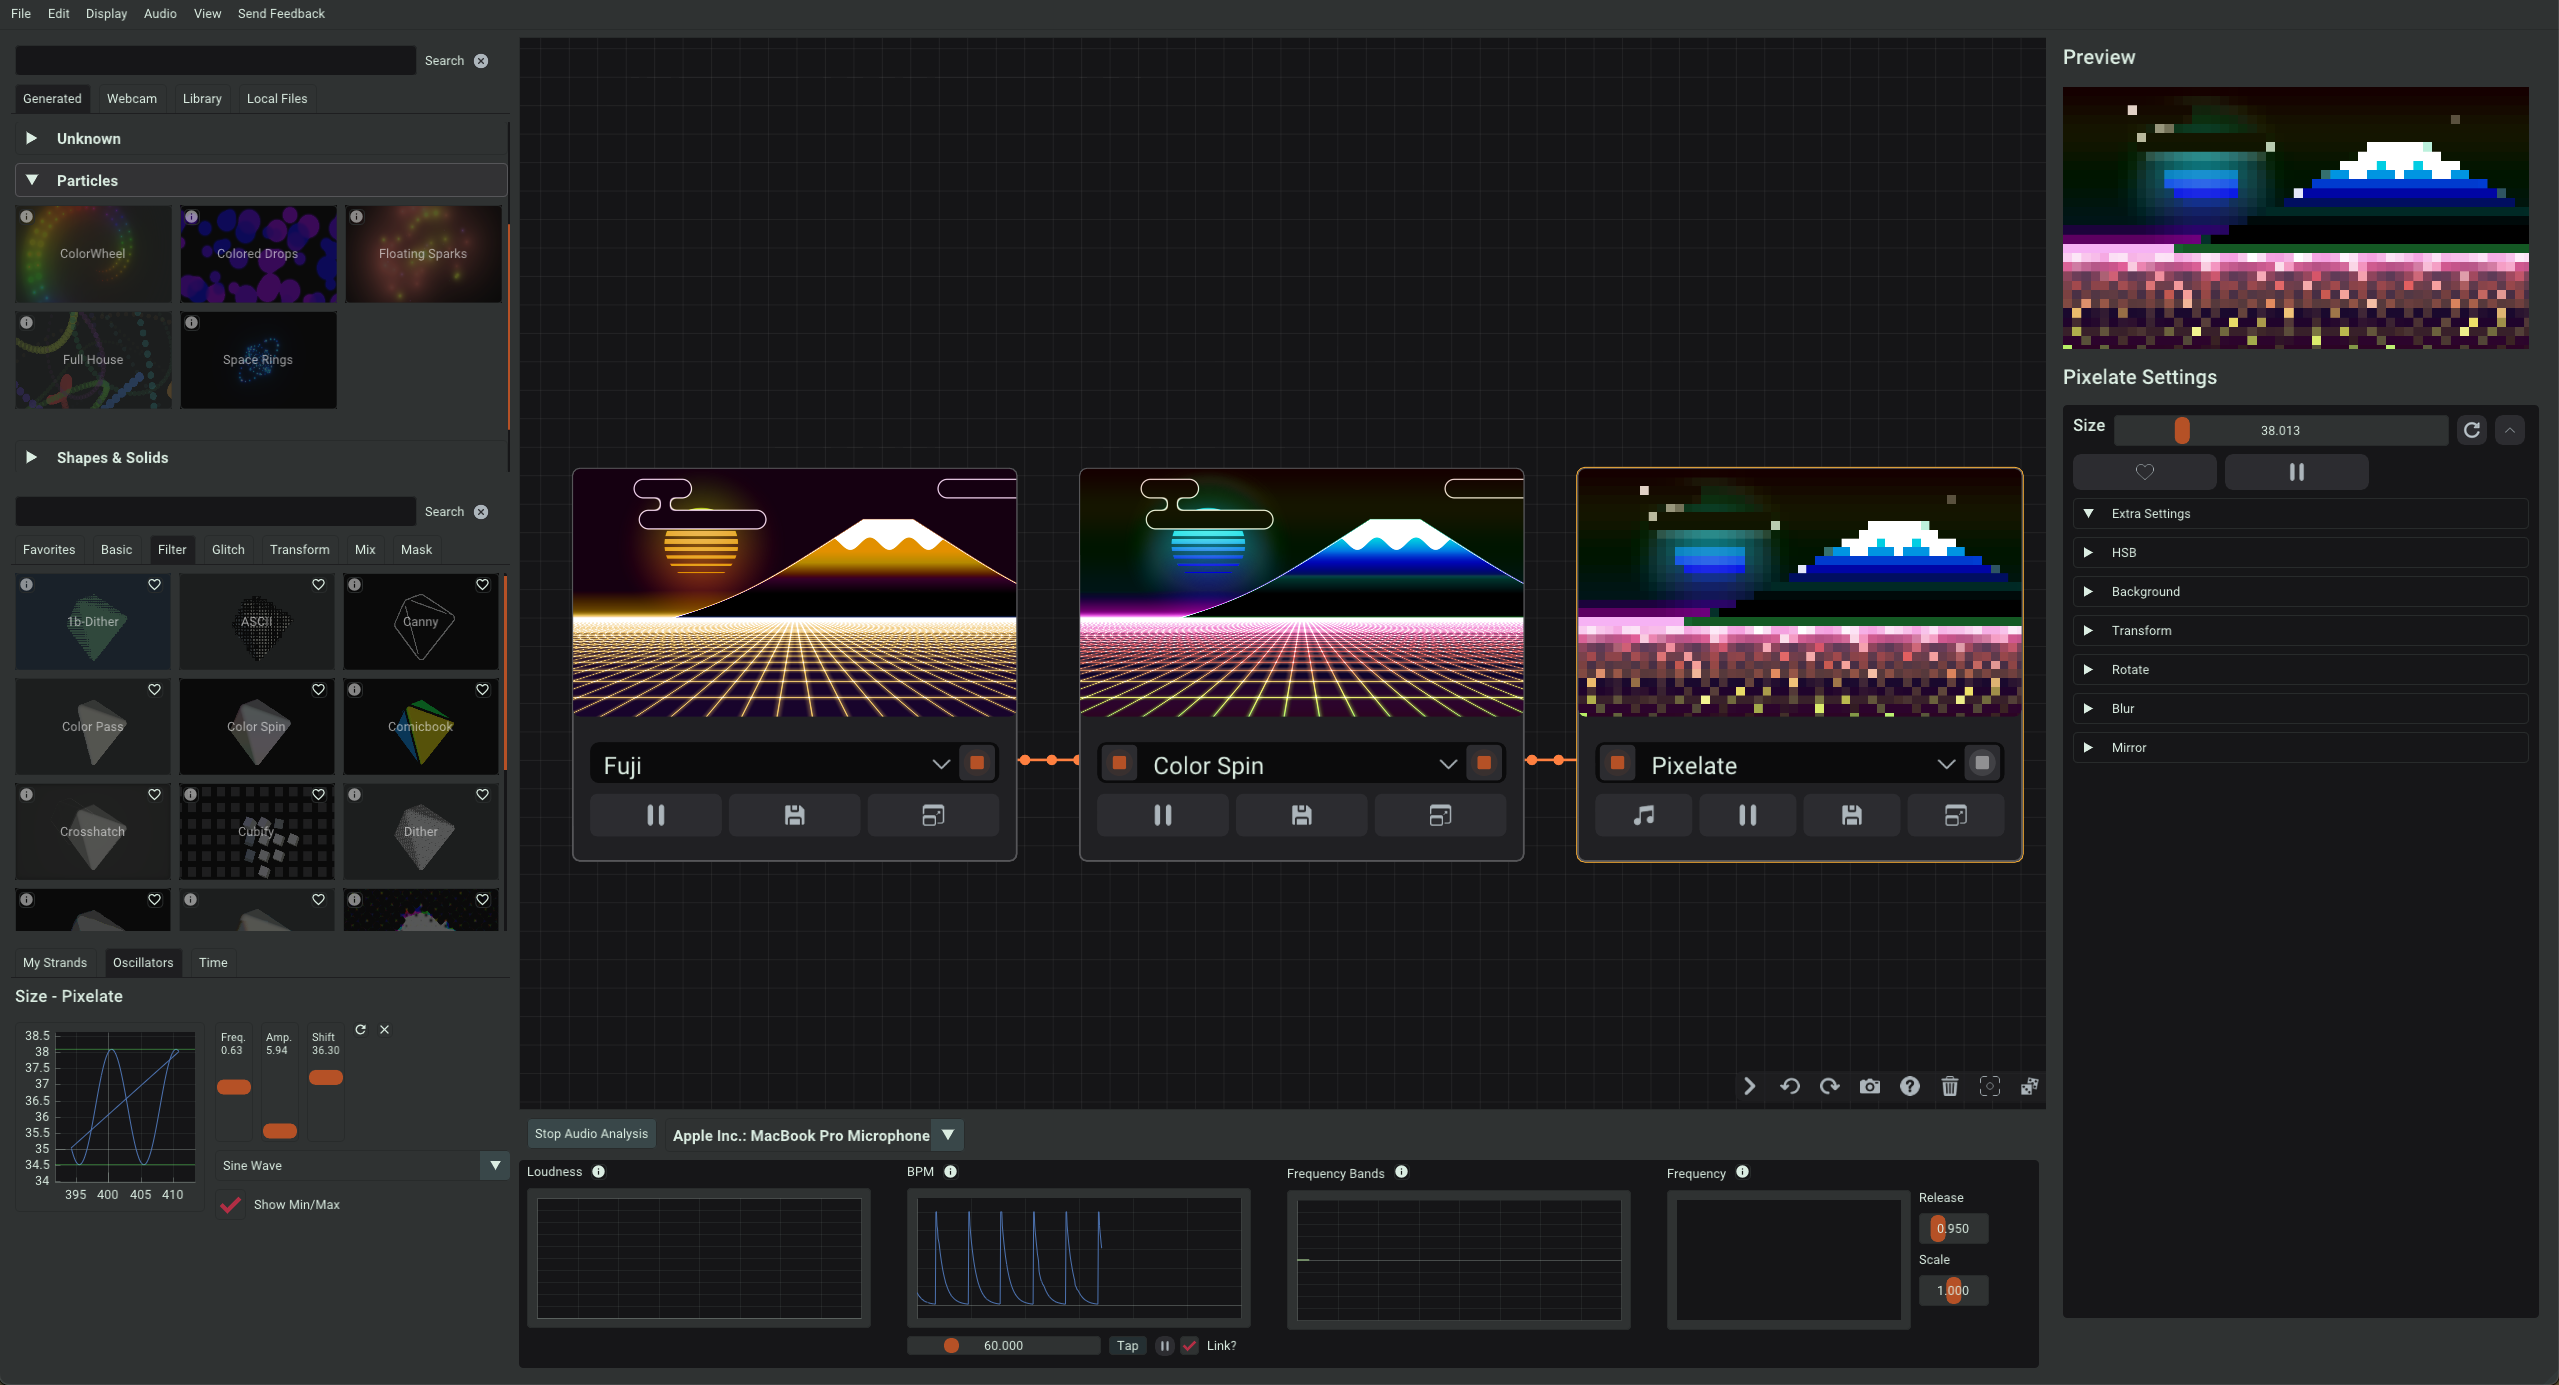Show info for Loudness graph
The image size is (2559, 1385).
click(x=598, y=1171)
